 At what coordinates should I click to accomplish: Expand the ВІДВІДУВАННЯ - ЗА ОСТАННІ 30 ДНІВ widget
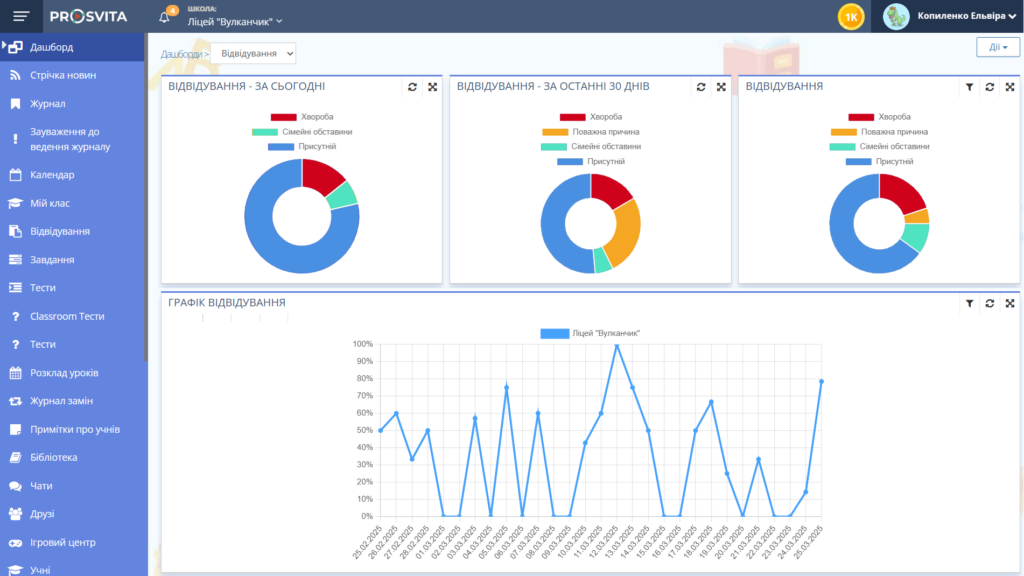[722, 87]
